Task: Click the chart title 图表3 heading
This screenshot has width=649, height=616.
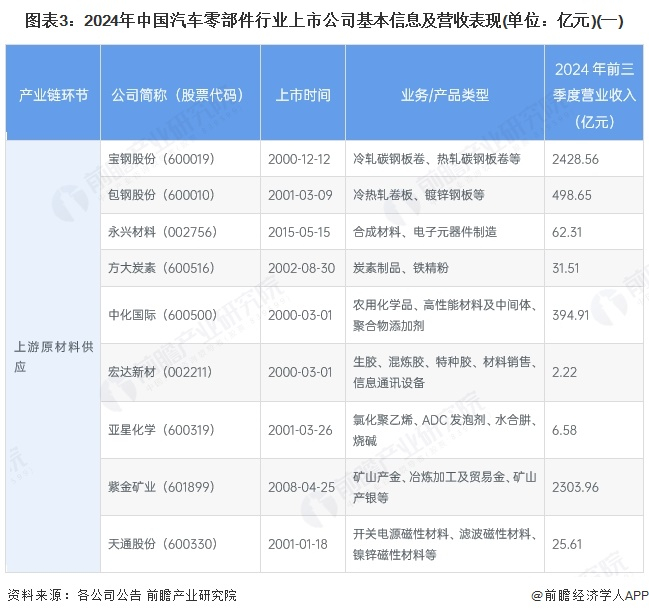Action: 324,21
